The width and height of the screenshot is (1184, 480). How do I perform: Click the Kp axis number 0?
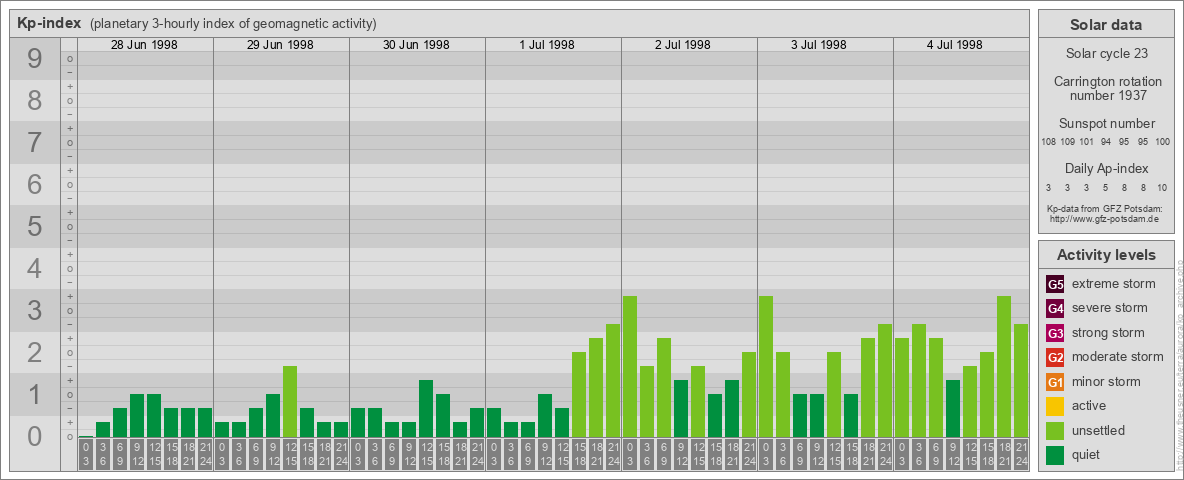click(x=35, y=435)
